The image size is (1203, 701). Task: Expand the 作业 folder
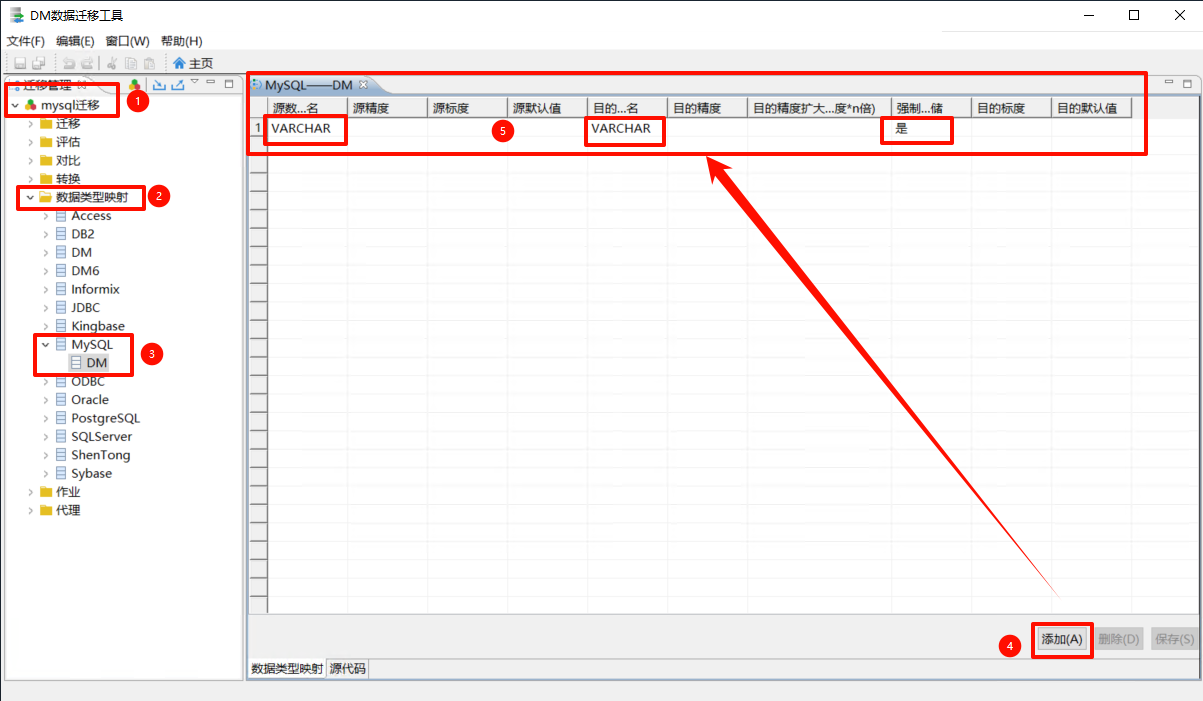click(30, 492)
